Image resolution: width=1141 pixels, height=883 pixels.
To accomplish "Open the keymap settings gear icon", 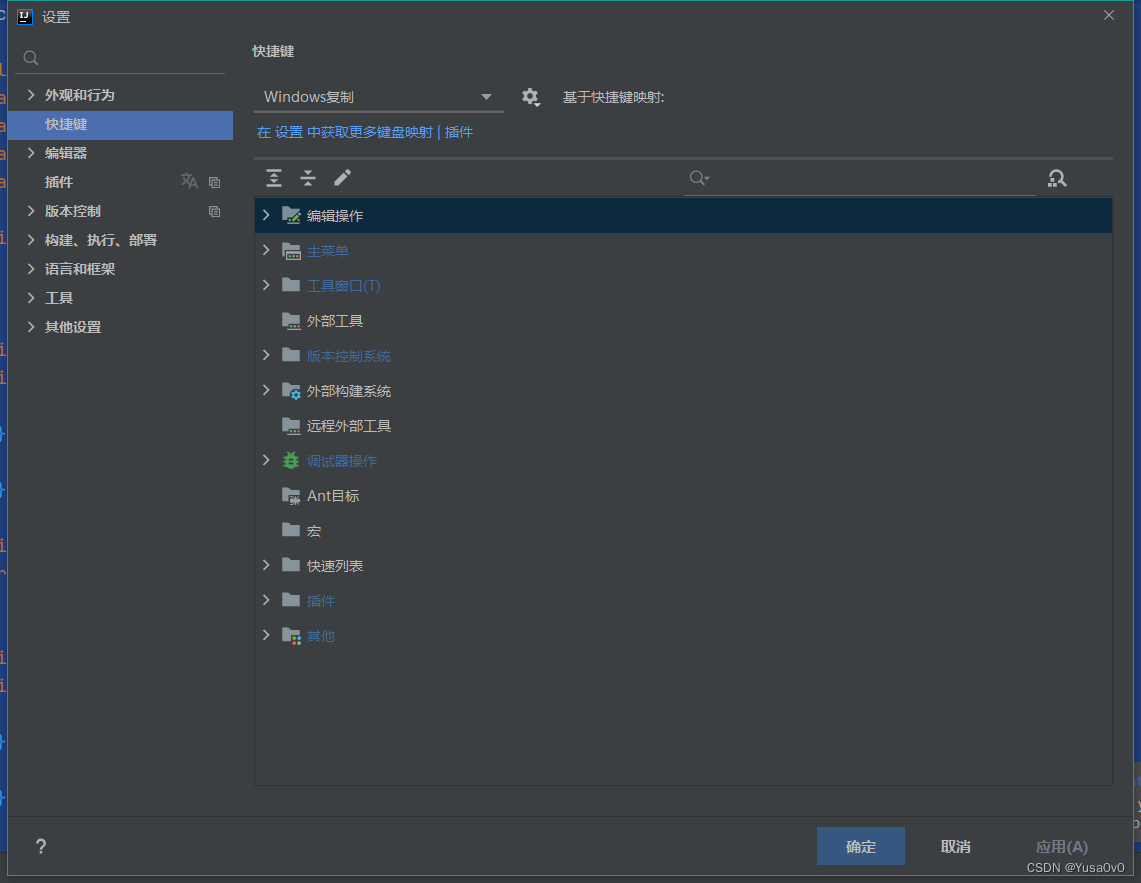I will (x=531, y=97).
